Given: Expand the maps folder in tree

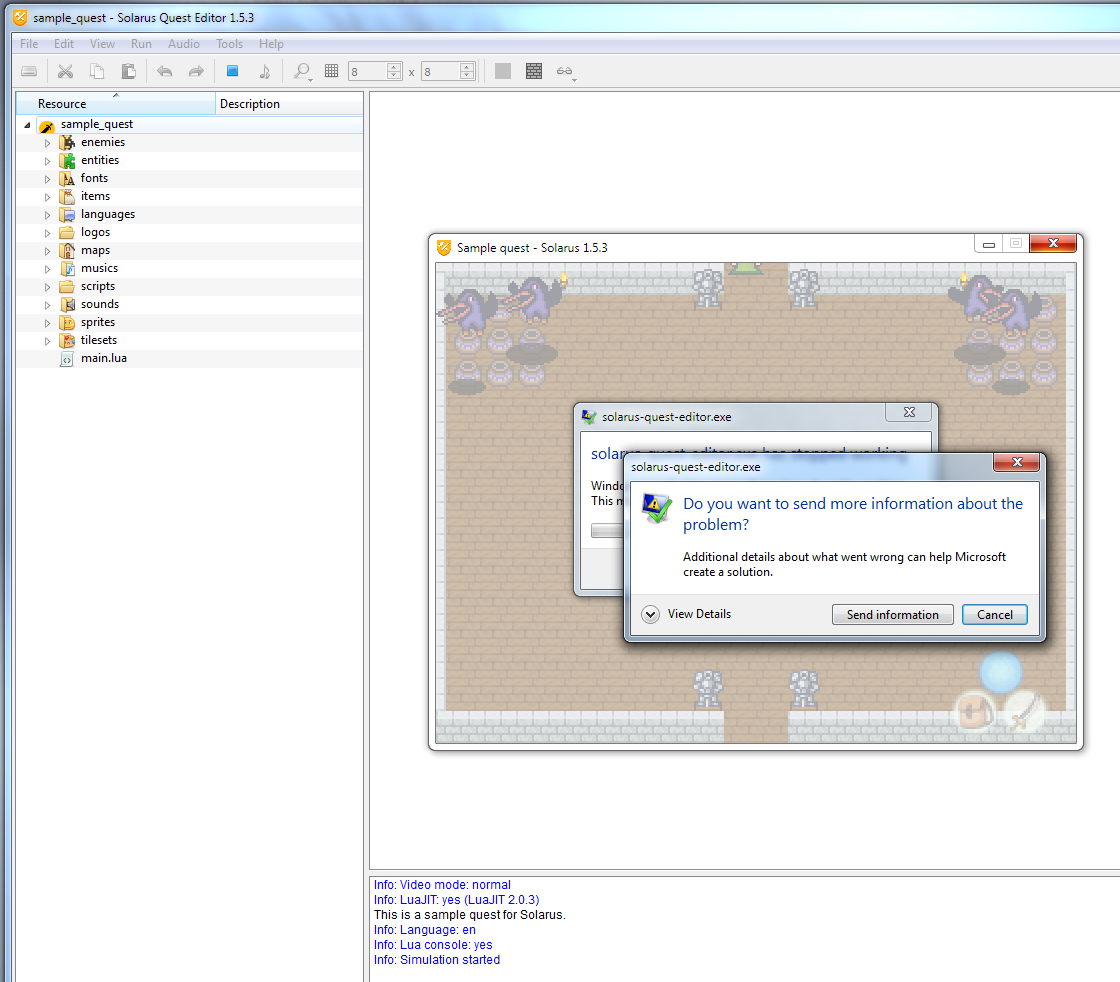Looking at the screenshot, I should pyautogui.click(x=47, y=251).
